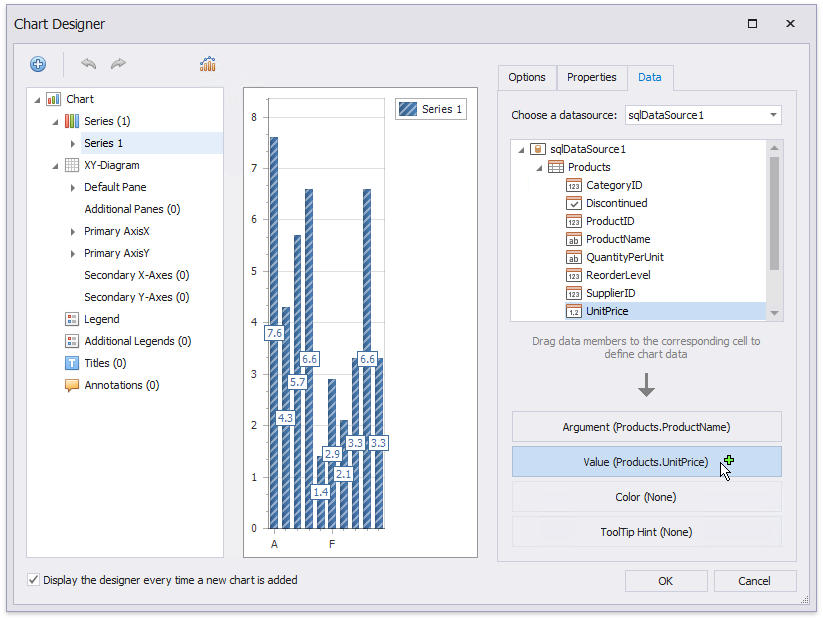
Task: Expand the Primary AxisX node
Action: (73, 231)
